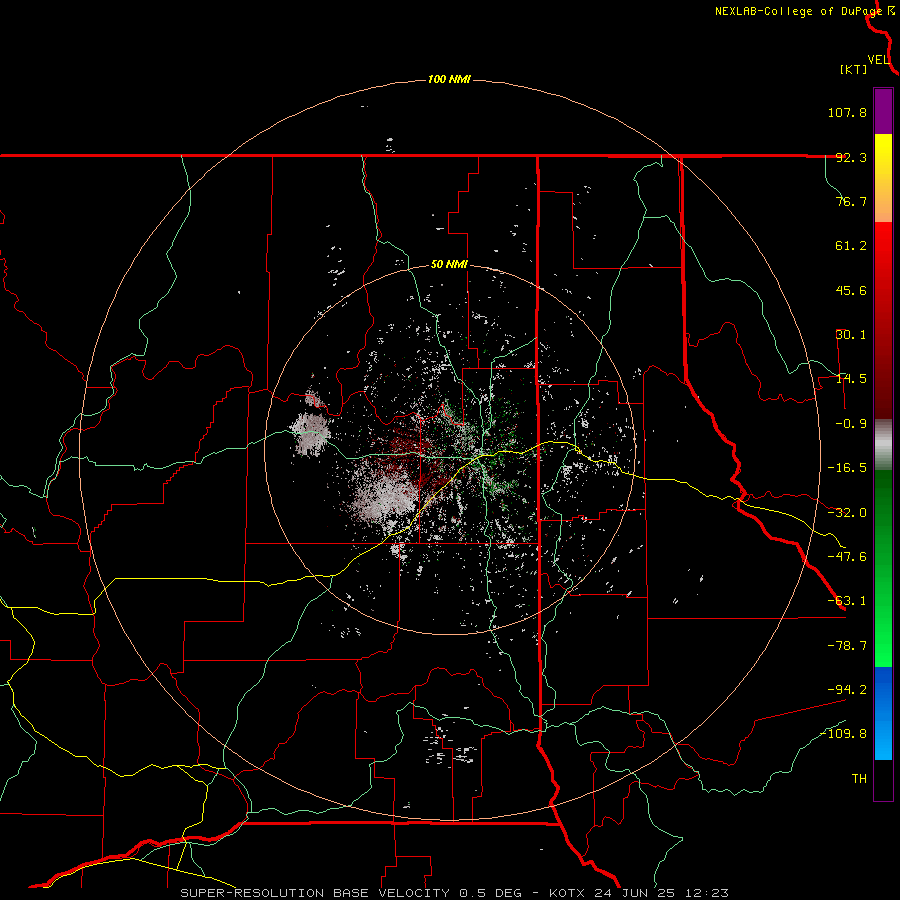
Task: Select the -63.1 value on velocity scale
Action: 847,601
